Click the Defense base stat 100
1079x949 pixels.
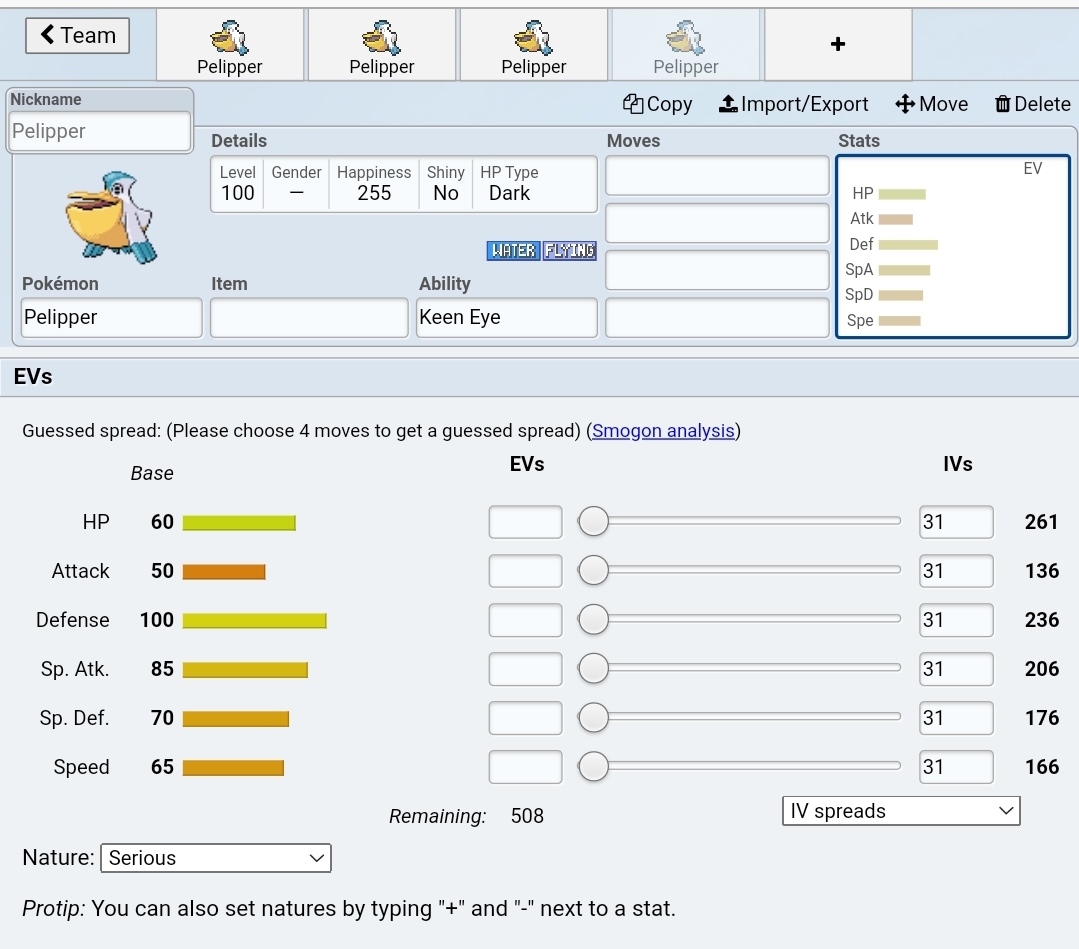tap(157, 620)
